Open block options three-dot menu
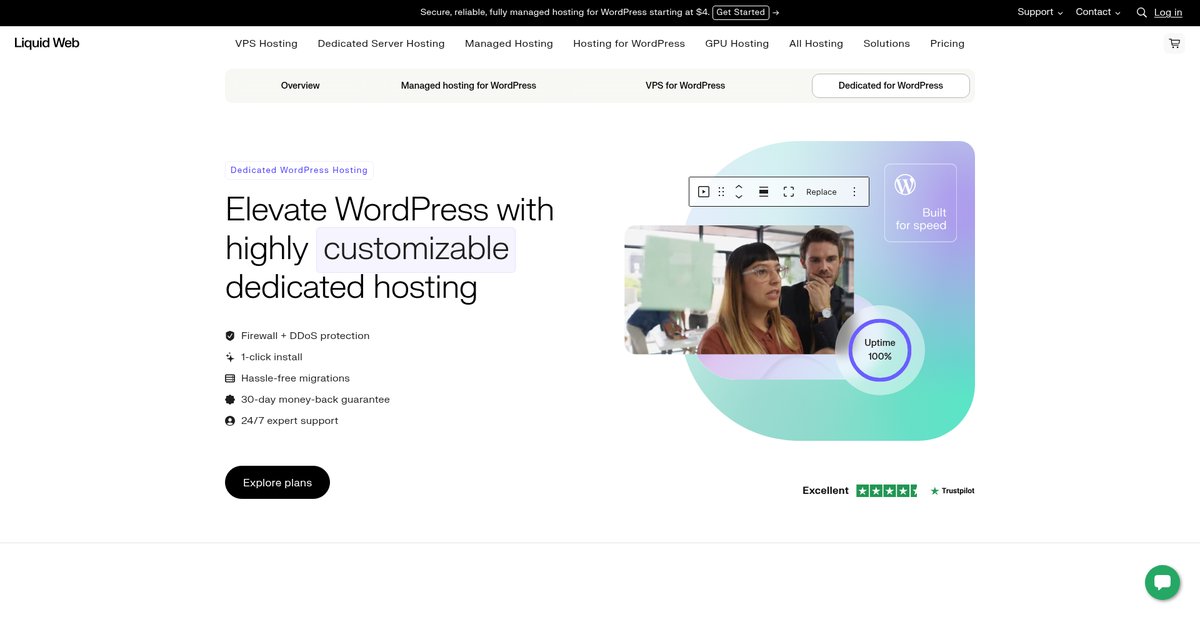This screenshot has width=1200, height=620. 854,192
